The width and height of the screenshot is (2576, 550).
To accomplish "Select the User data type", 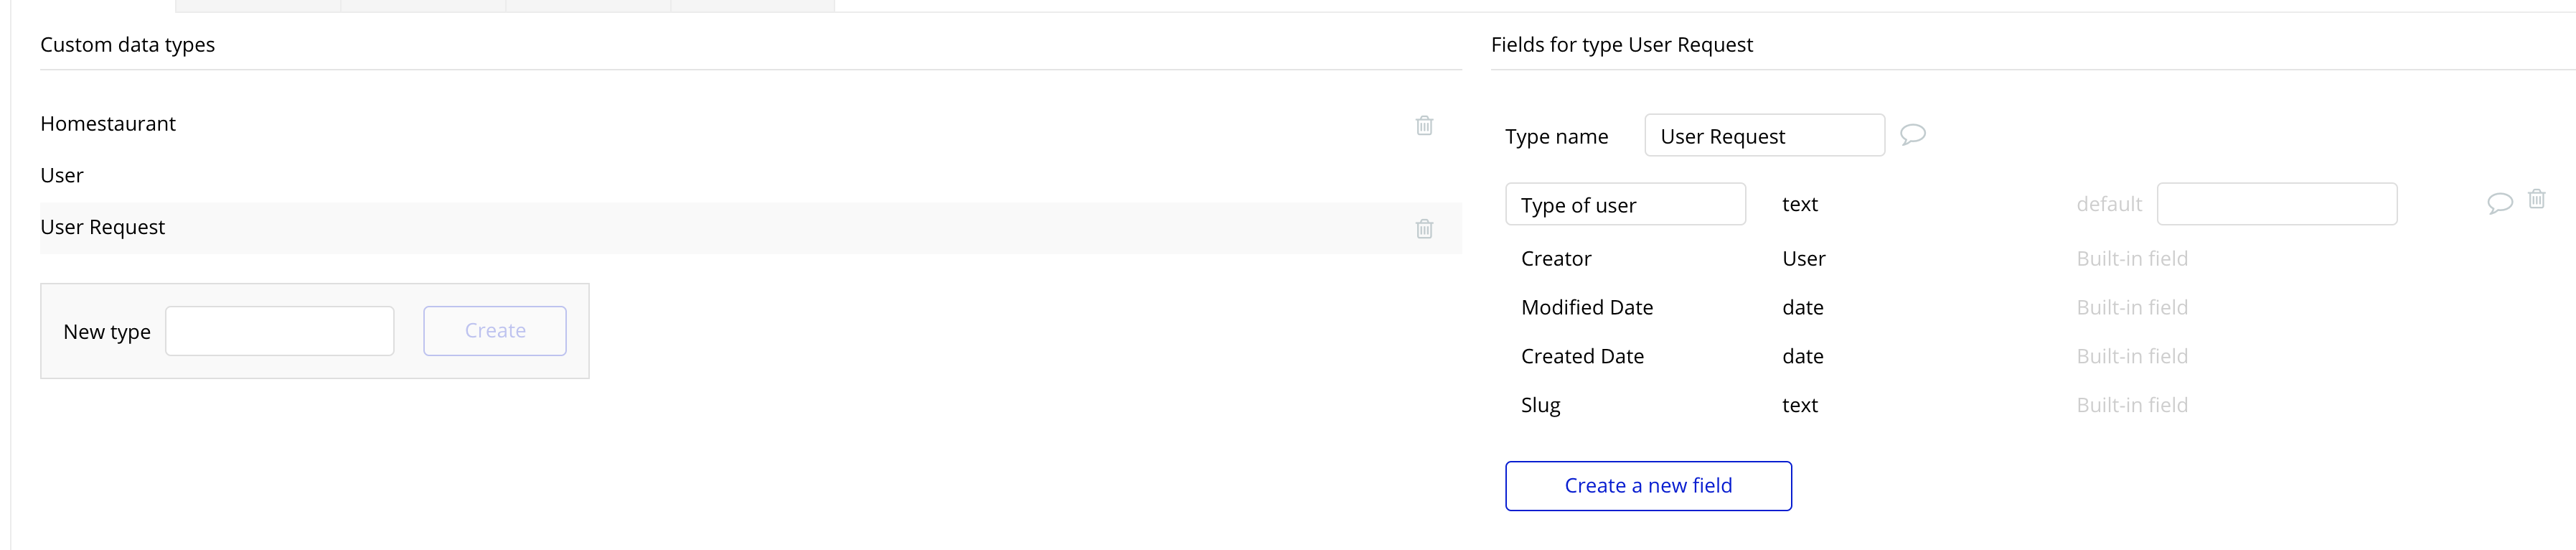I will (x=62, y=176).
